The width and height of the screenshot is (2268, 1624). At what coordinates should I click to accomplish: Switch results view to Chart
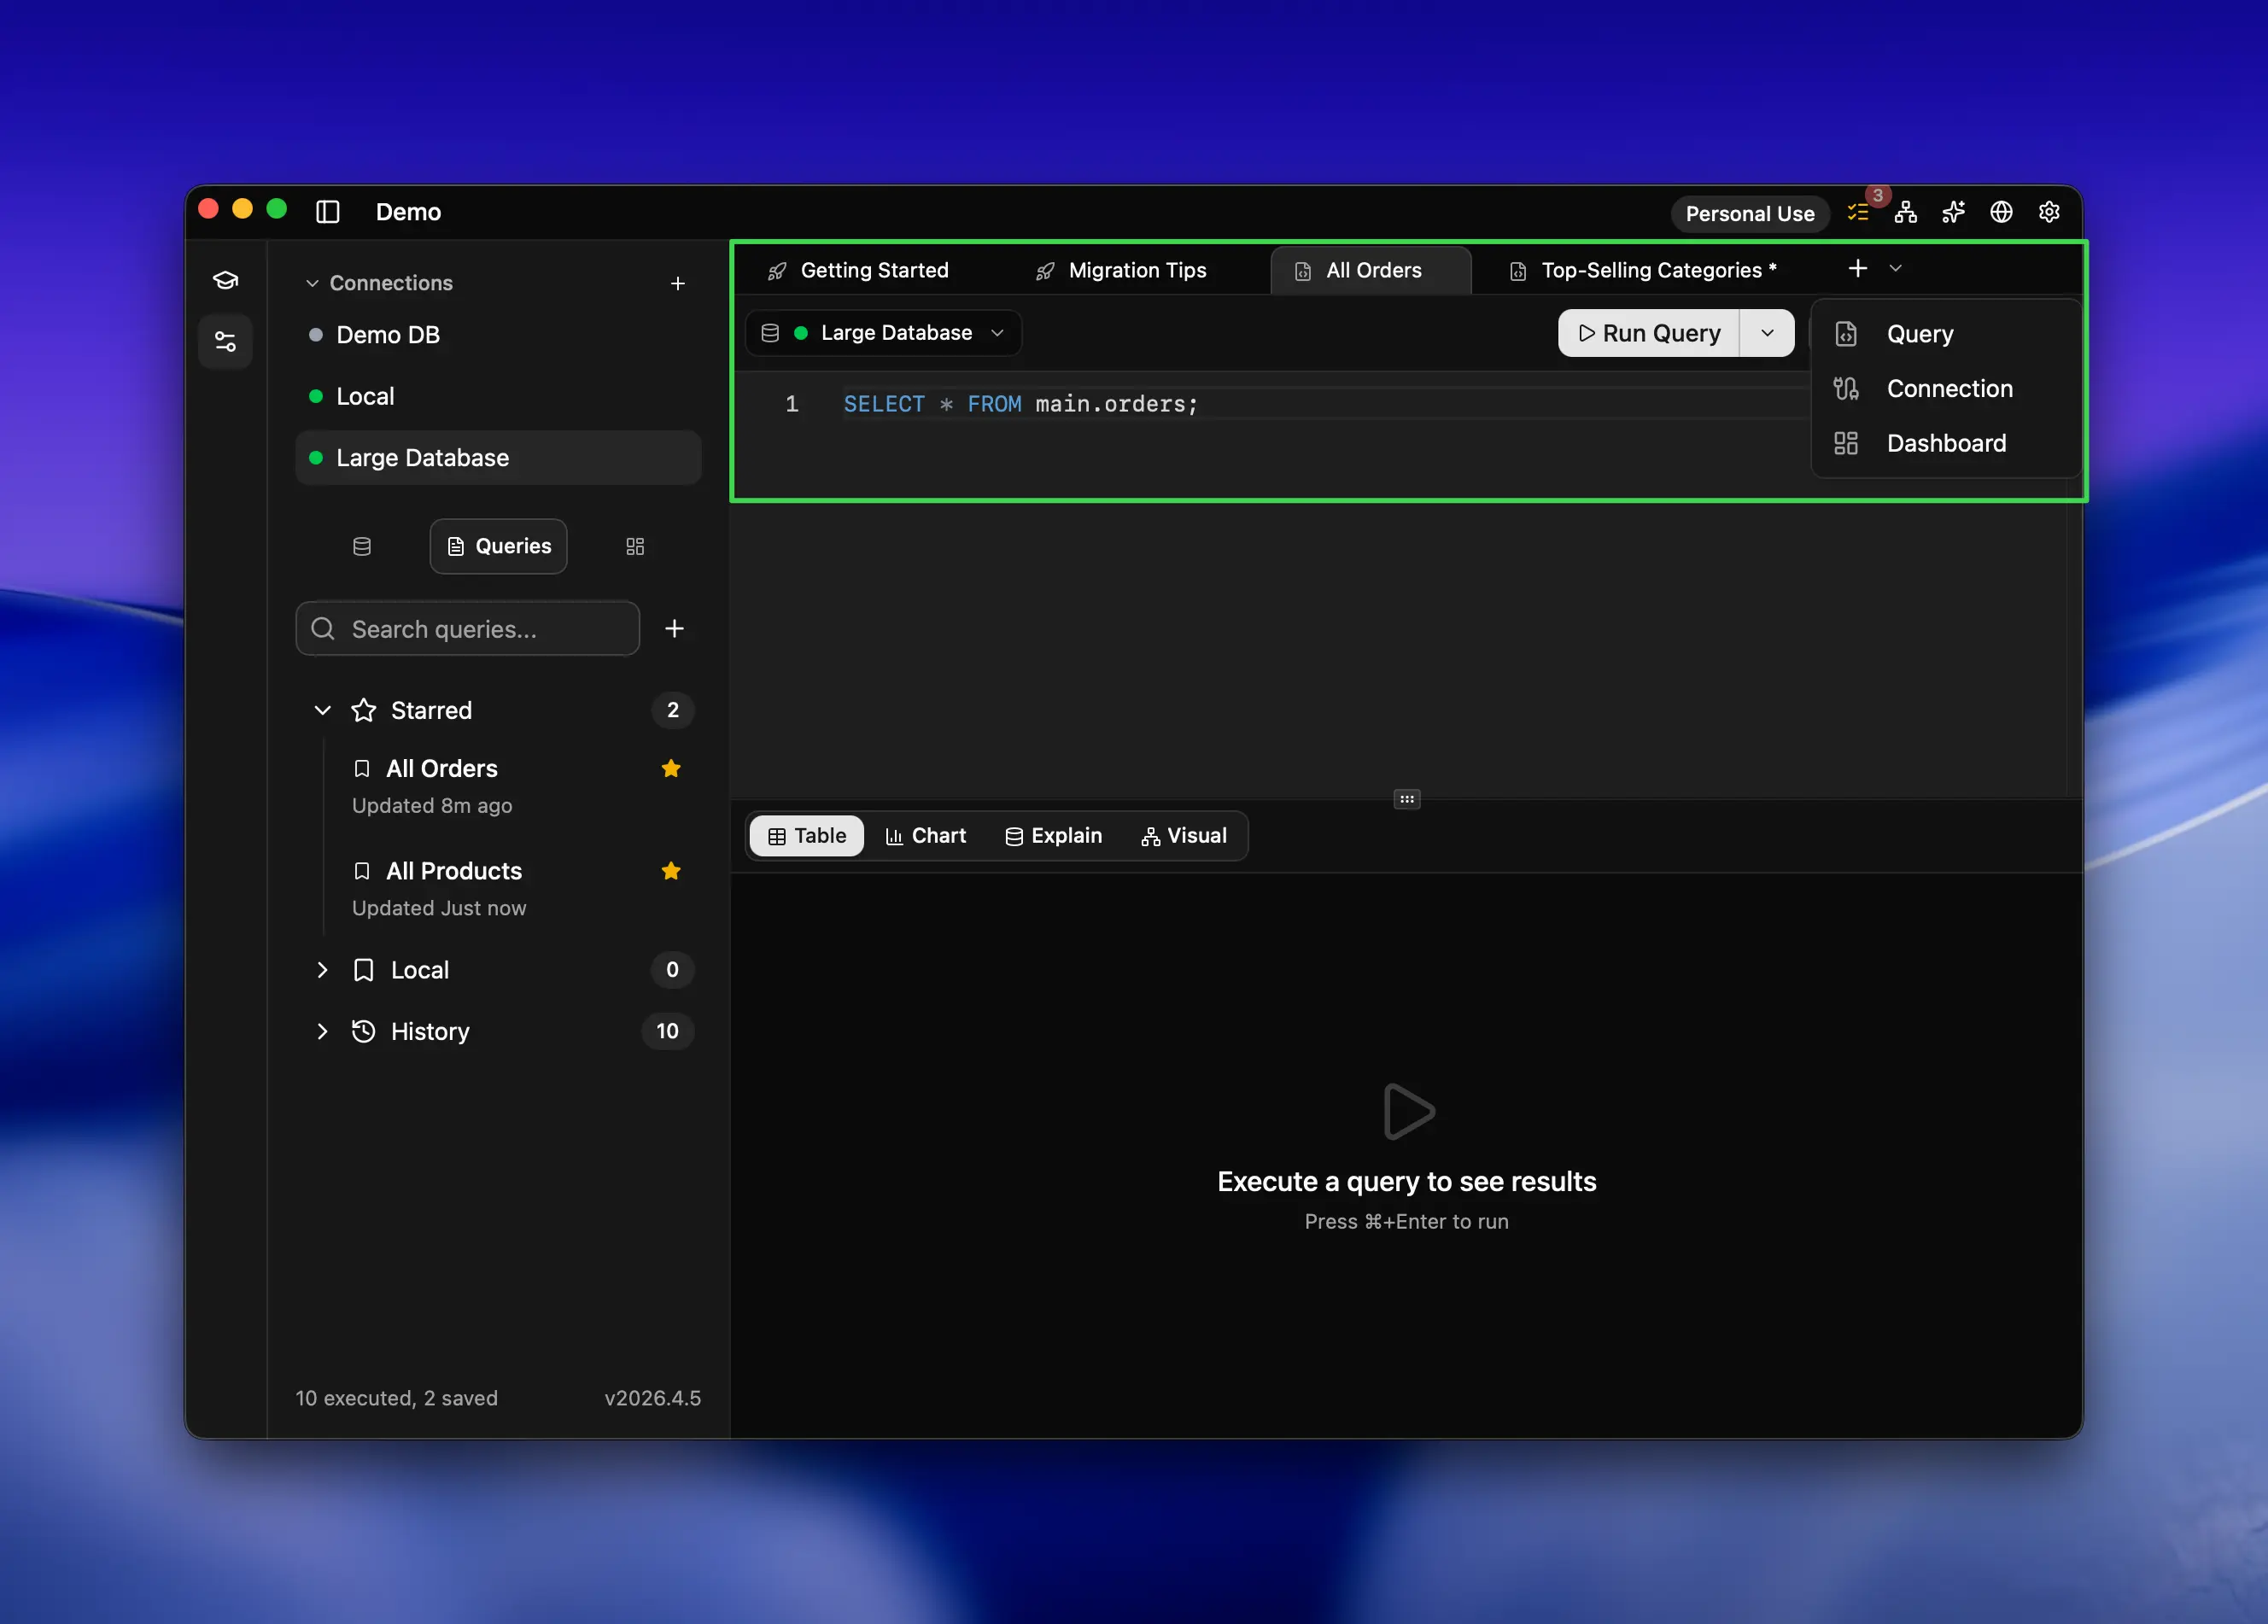pyautogui.click(x=925, y=836)
